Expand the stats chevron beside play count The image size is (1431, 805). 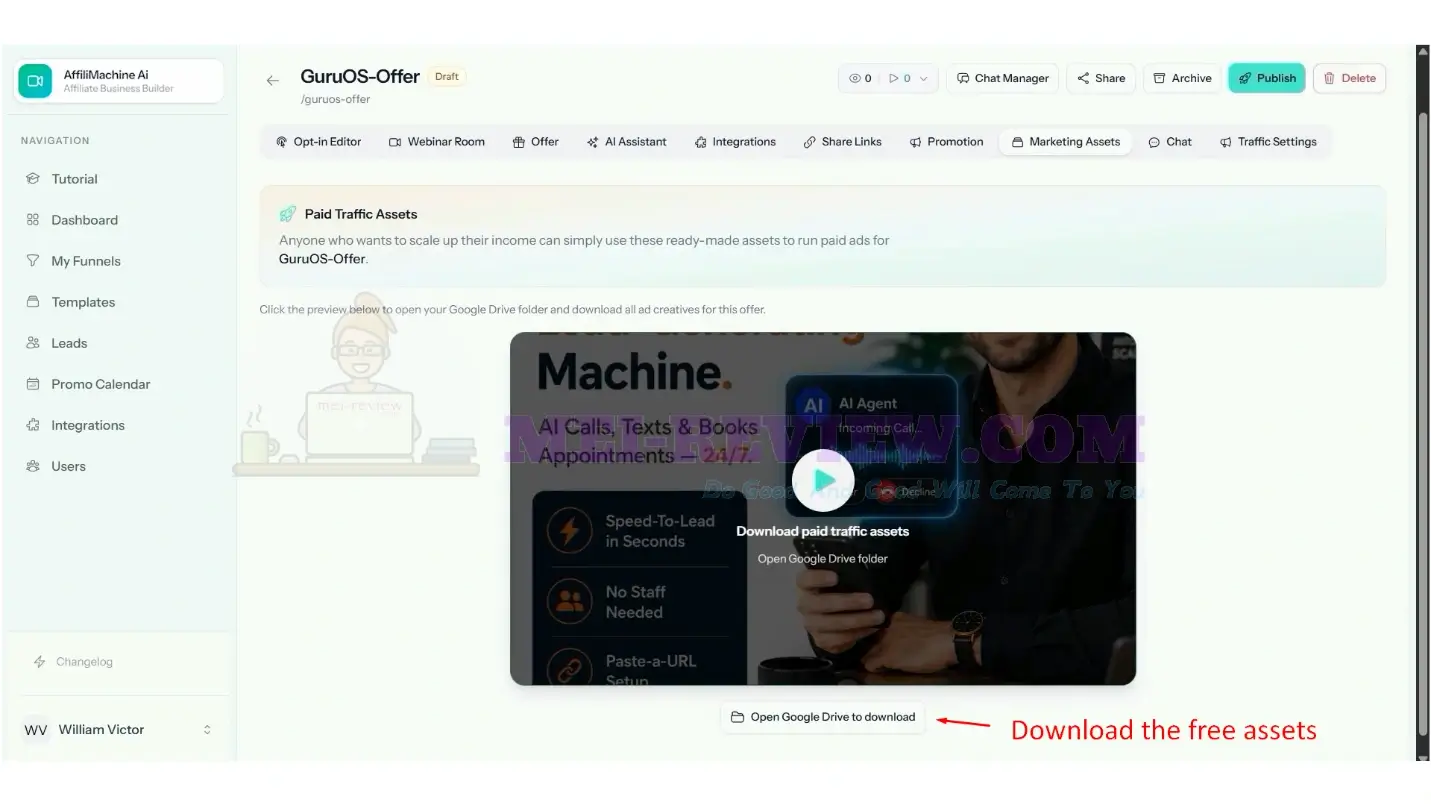pyautogui.click(x=923, y=78)
